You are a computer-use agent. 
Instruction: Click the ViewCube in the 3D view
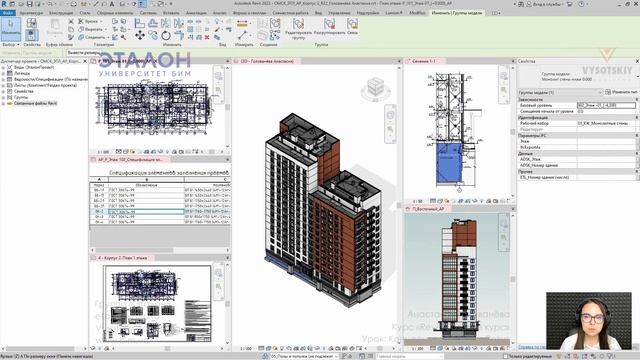tap(376, 87)
